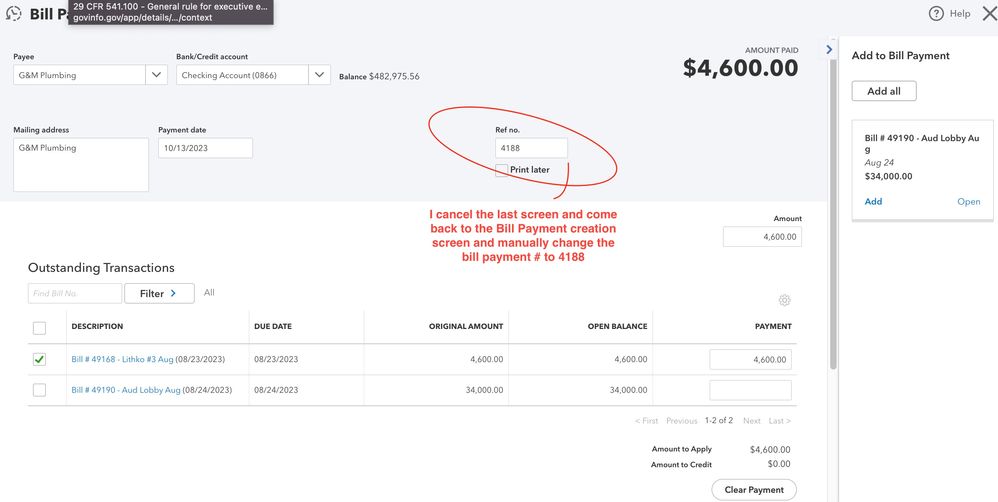Click the Add all button
This screenshot has height=502, width=998.
pos(883,91)
